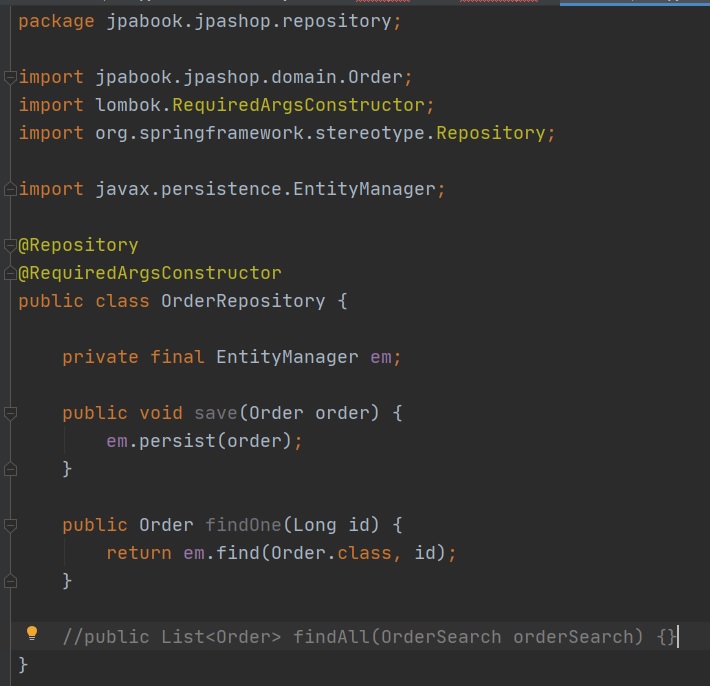Click "stereotype" in the springframework import

(369, 133)
